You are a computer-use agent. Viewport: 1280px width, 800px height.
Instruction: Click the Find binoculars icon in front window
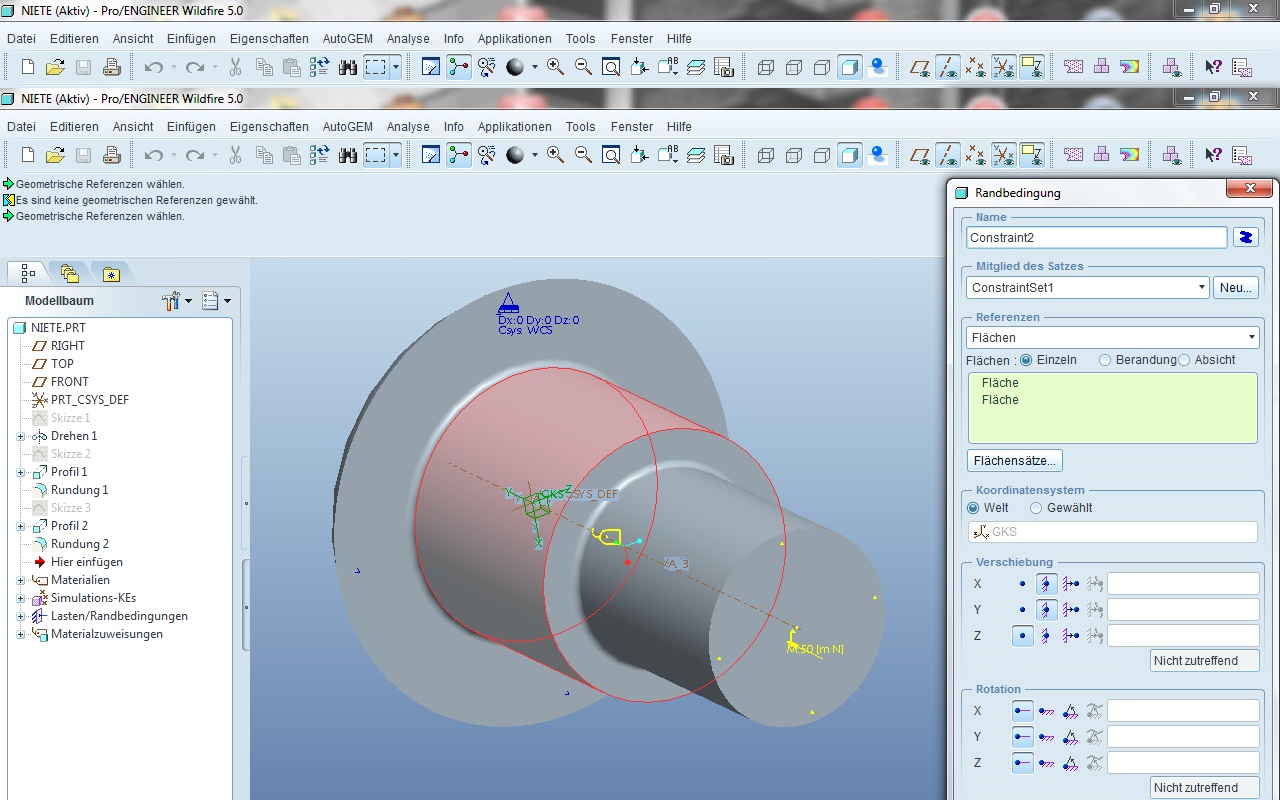(348, 155)
